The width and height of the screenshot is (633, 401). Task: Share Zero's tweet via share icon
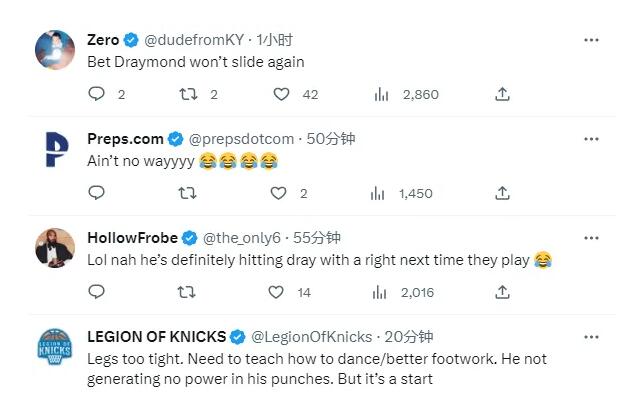point(503,94)
